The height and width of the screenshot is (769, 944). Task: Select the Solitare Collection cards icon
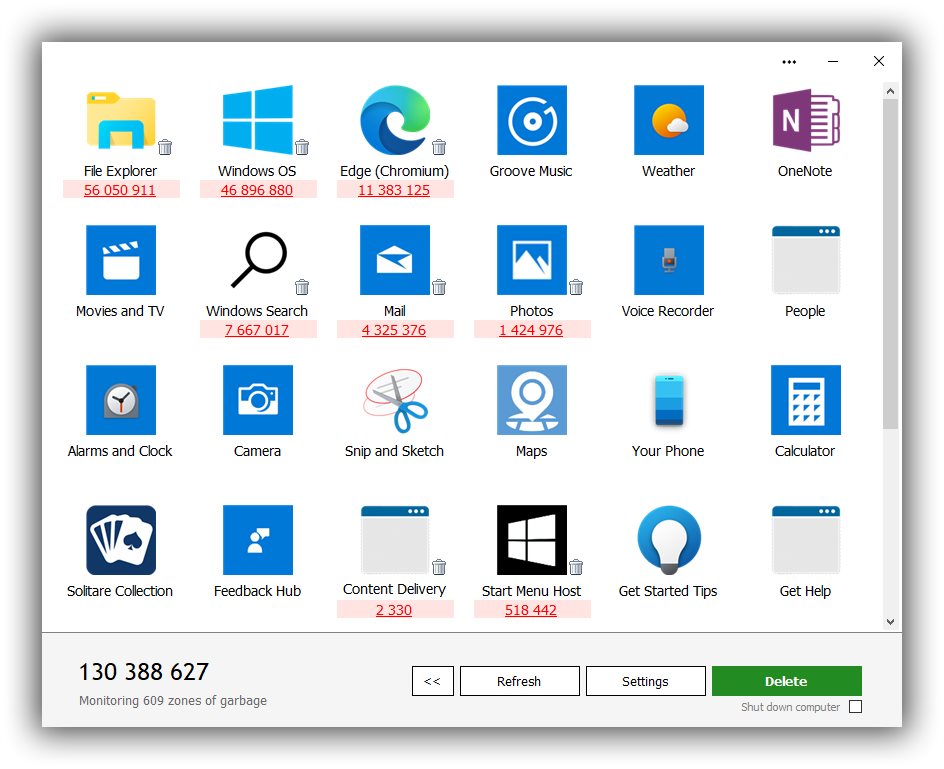point(121,540)
